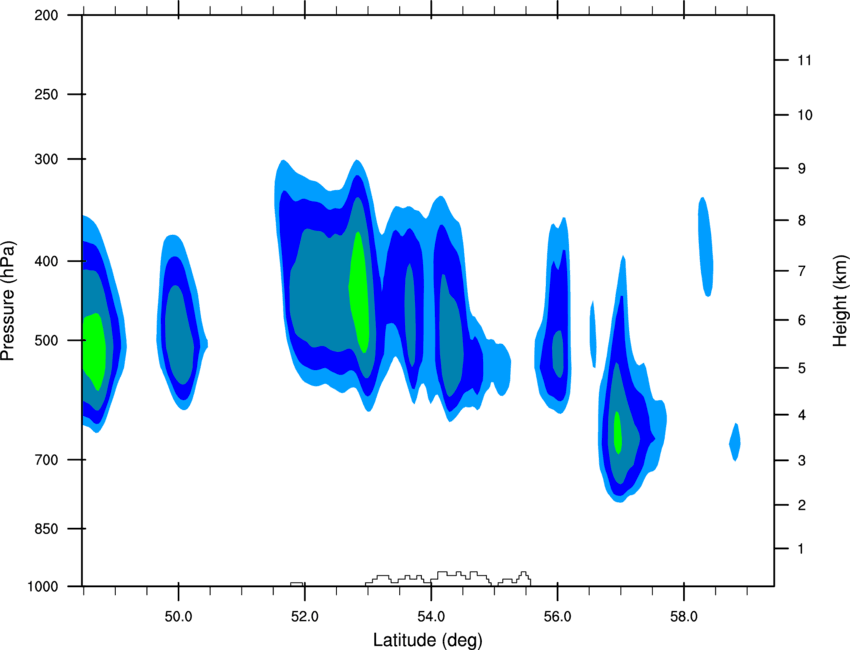Click the isolated light-blue streak near latitude 58.3
The height and width of the screenshot is (650, 850).
click(x=705, y=247)
